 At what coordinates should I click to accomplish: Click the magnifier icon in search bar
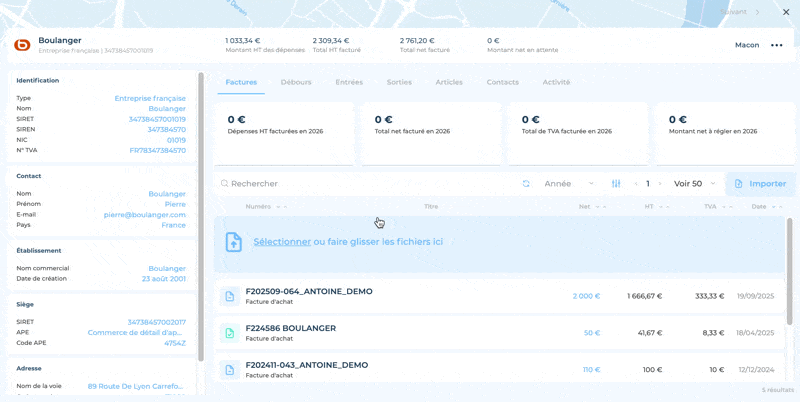click(224, 184)
